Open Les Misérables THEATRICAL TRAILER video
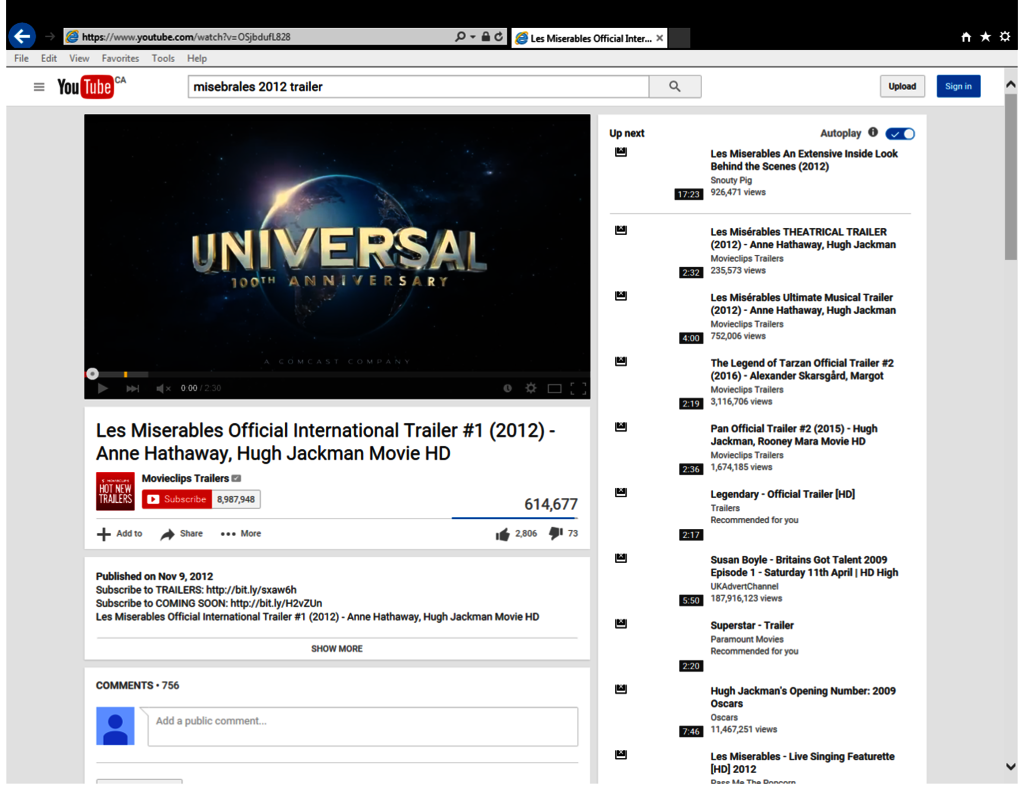Image resolution: width=1024 pixels, height=790 pixels. coord(803,238)
